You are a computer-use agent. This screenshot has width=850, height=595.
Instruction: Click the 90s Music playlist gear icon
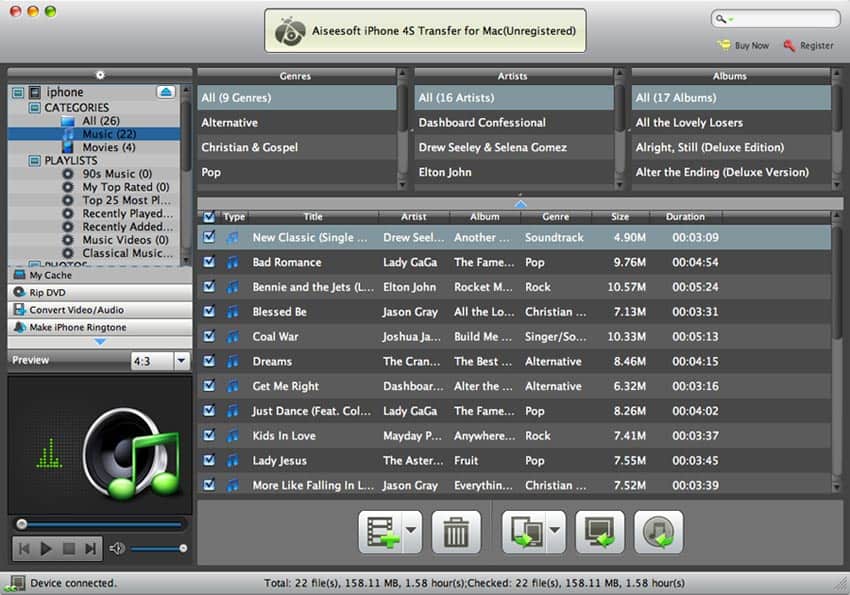[x=68, y=174]
